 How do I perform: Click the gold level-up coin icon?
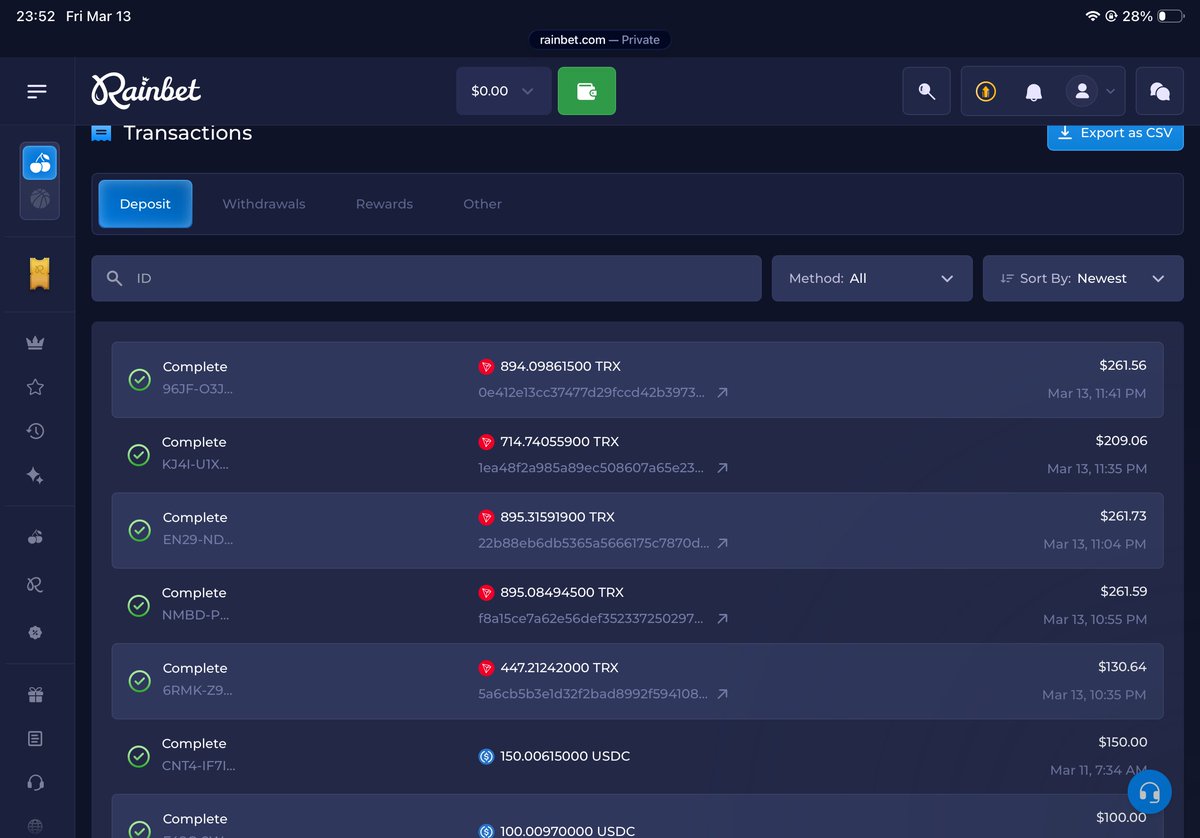click(x=986, y=92)
